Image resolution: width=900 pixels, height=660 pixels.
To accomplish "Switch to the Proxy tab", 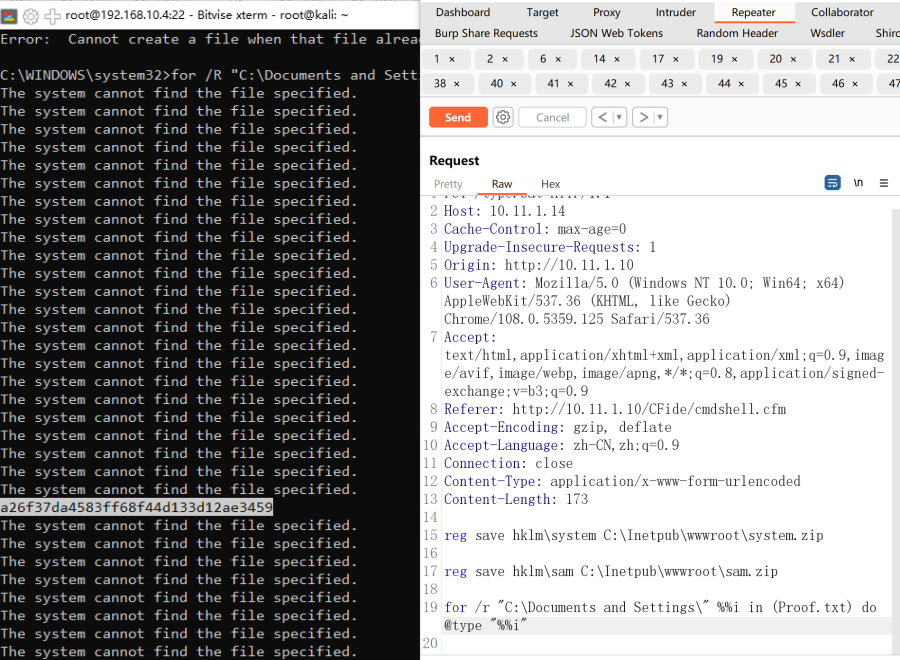I will point(607,12).
